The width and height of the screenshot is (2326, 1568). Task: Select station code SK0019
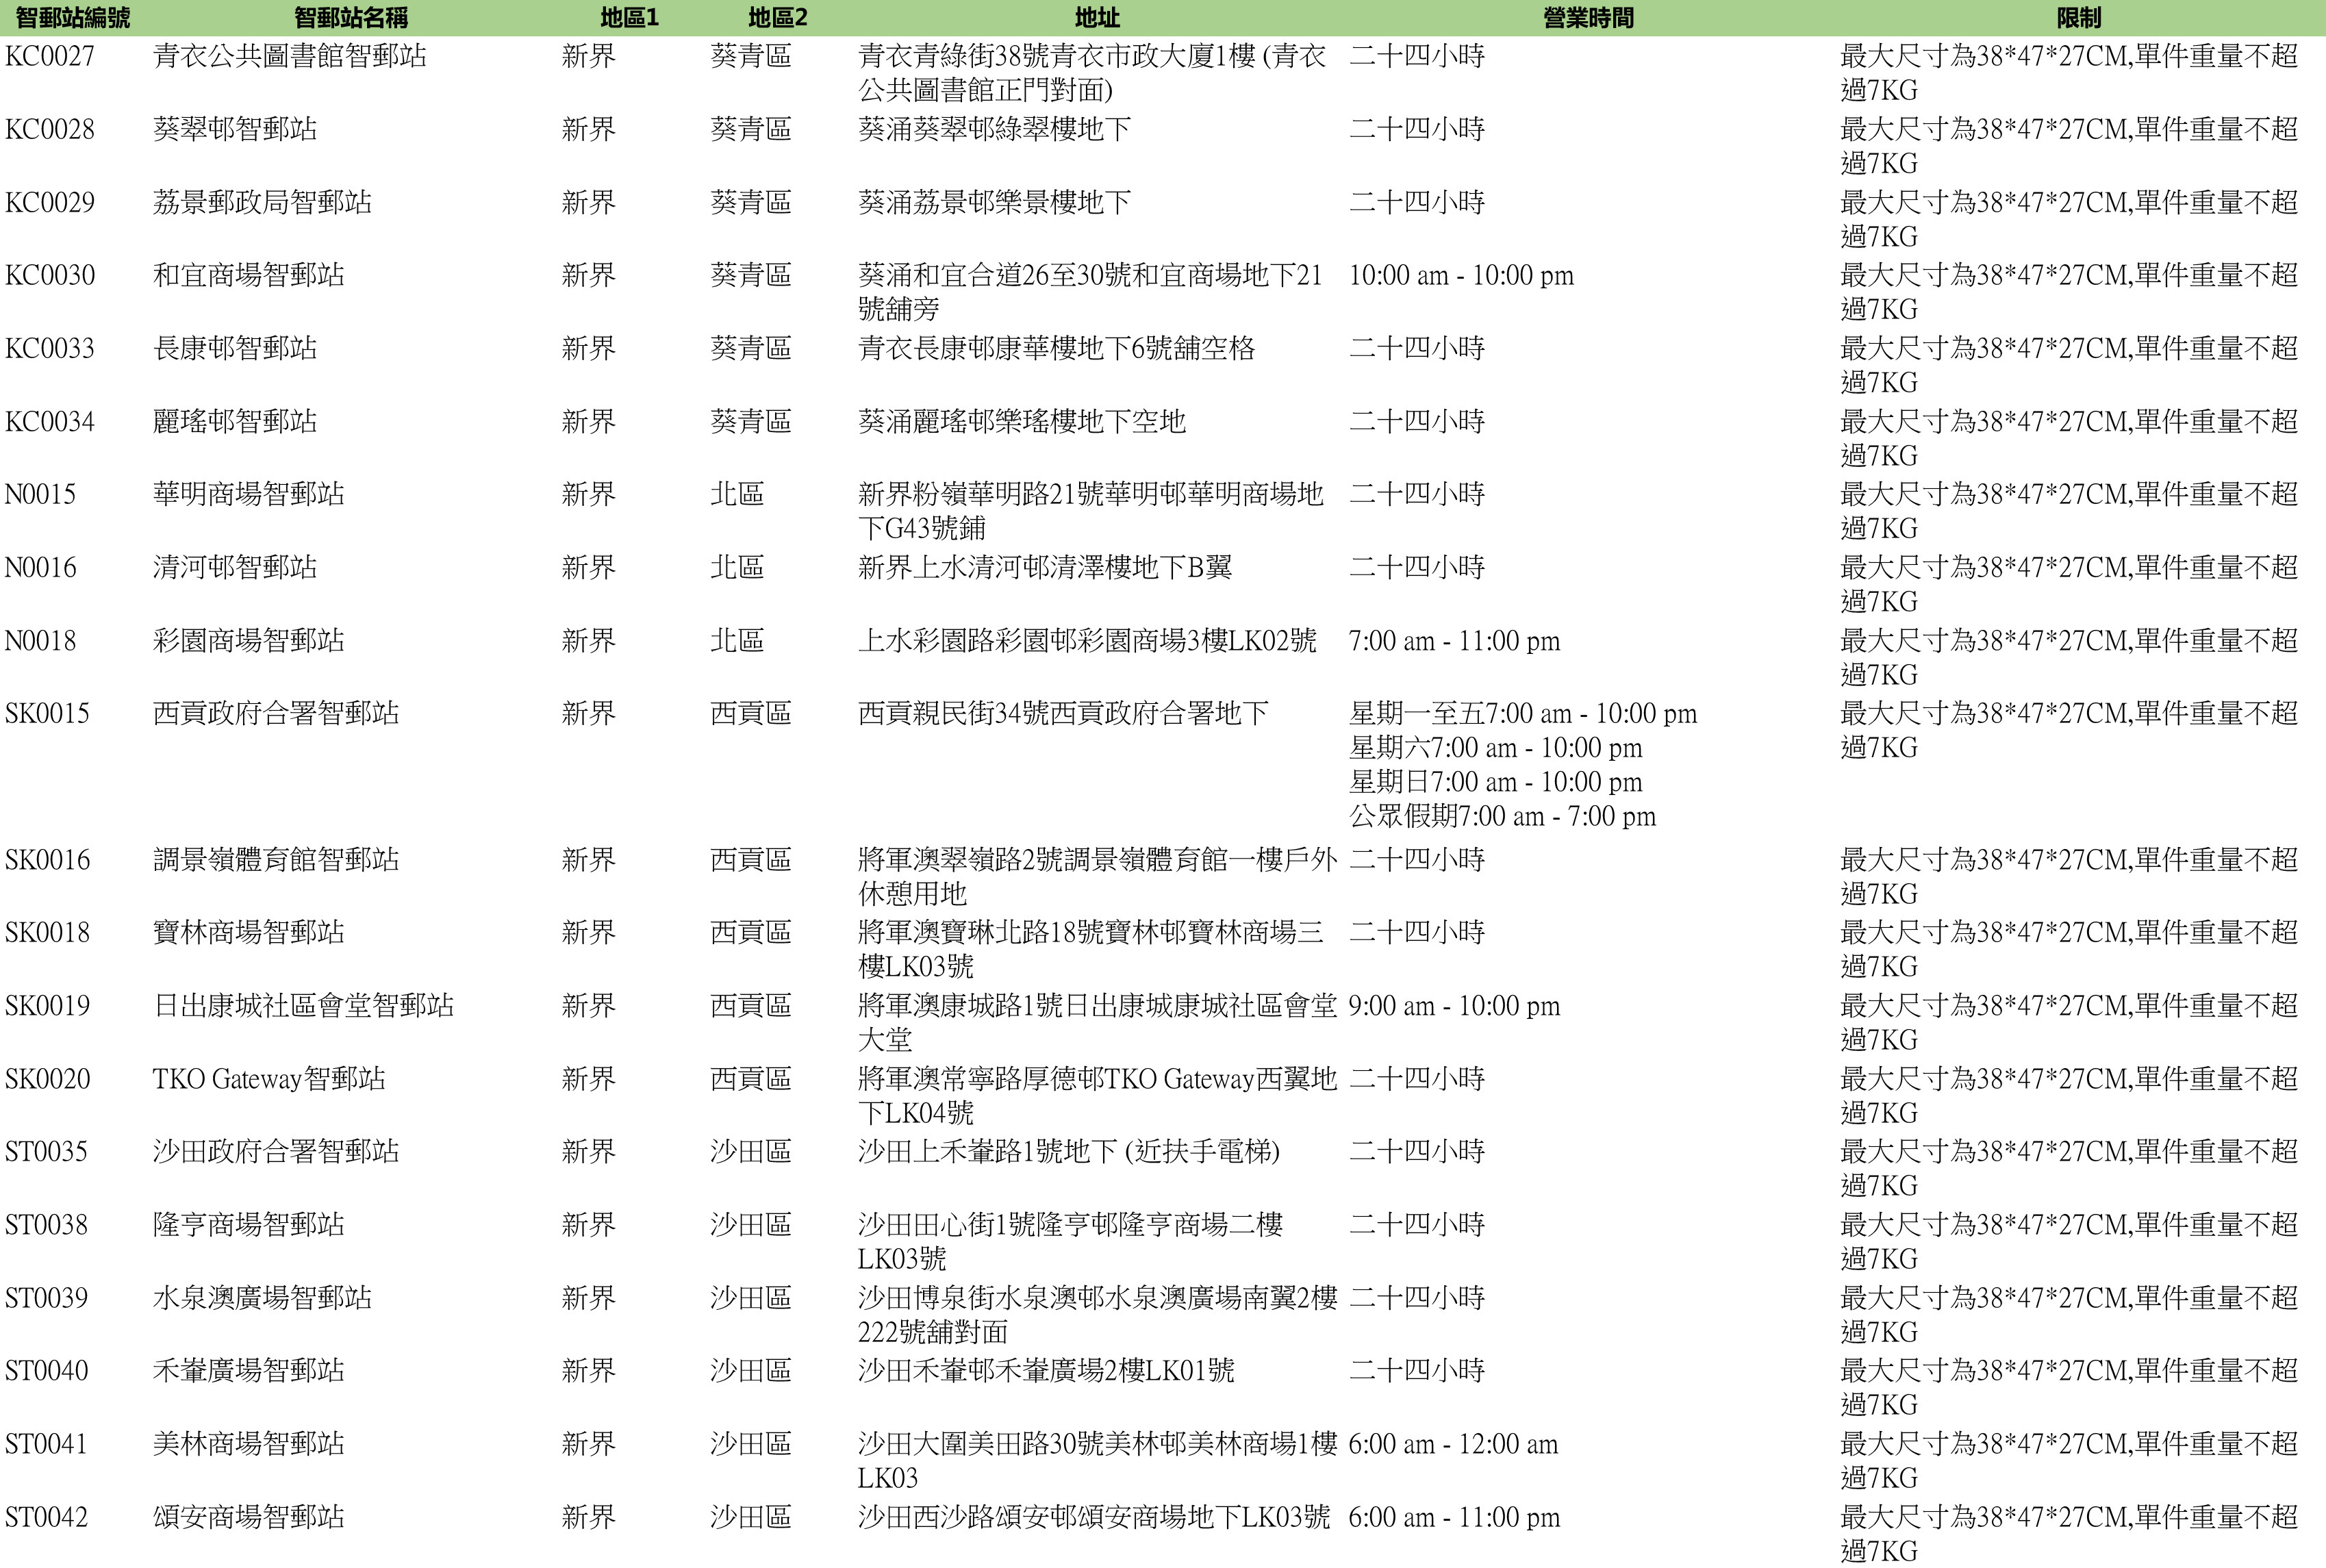click(x=47, y=1005)
